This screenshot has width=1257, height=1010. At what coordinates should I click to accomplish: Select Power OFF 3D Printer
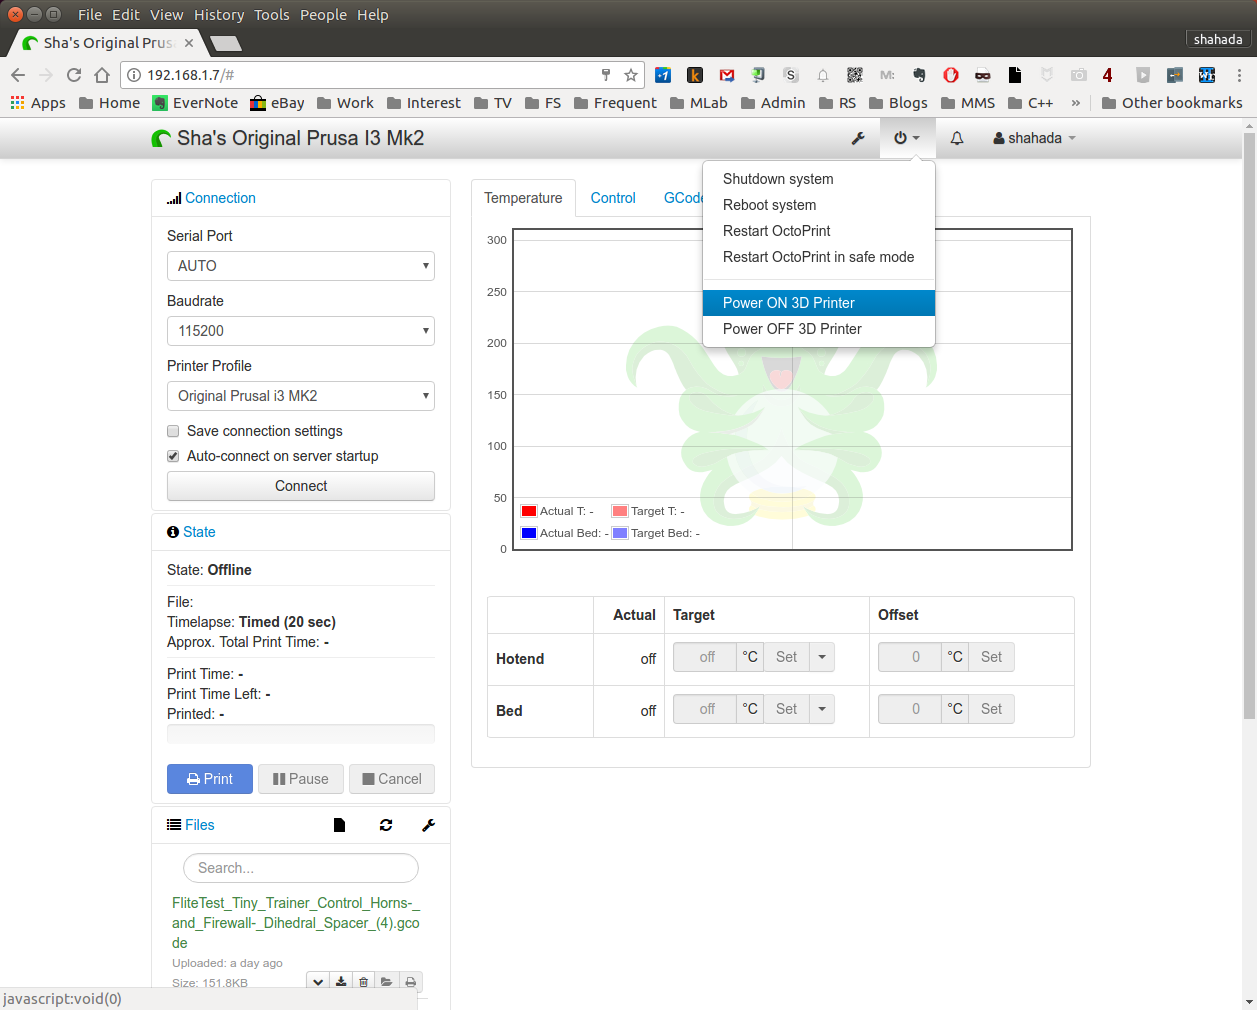pos(819,329)
